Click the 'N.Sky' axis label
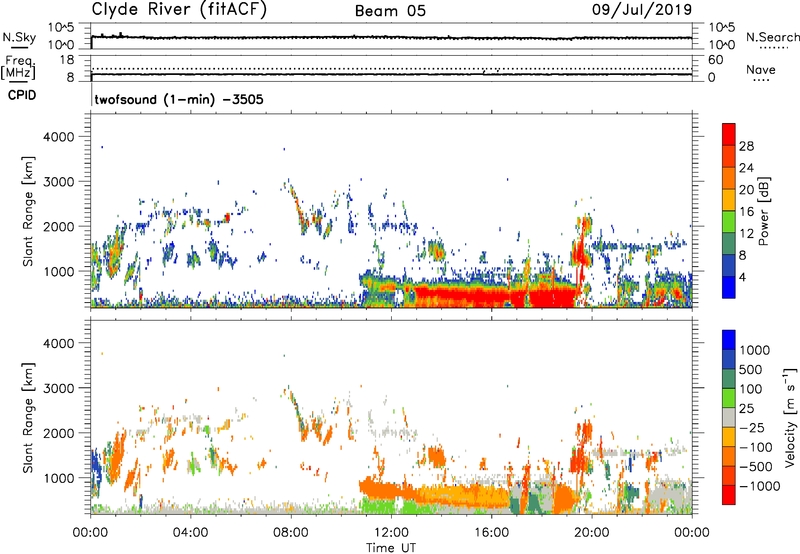Image resolution: width=800 pixels, height=554 pixels. 19,37
